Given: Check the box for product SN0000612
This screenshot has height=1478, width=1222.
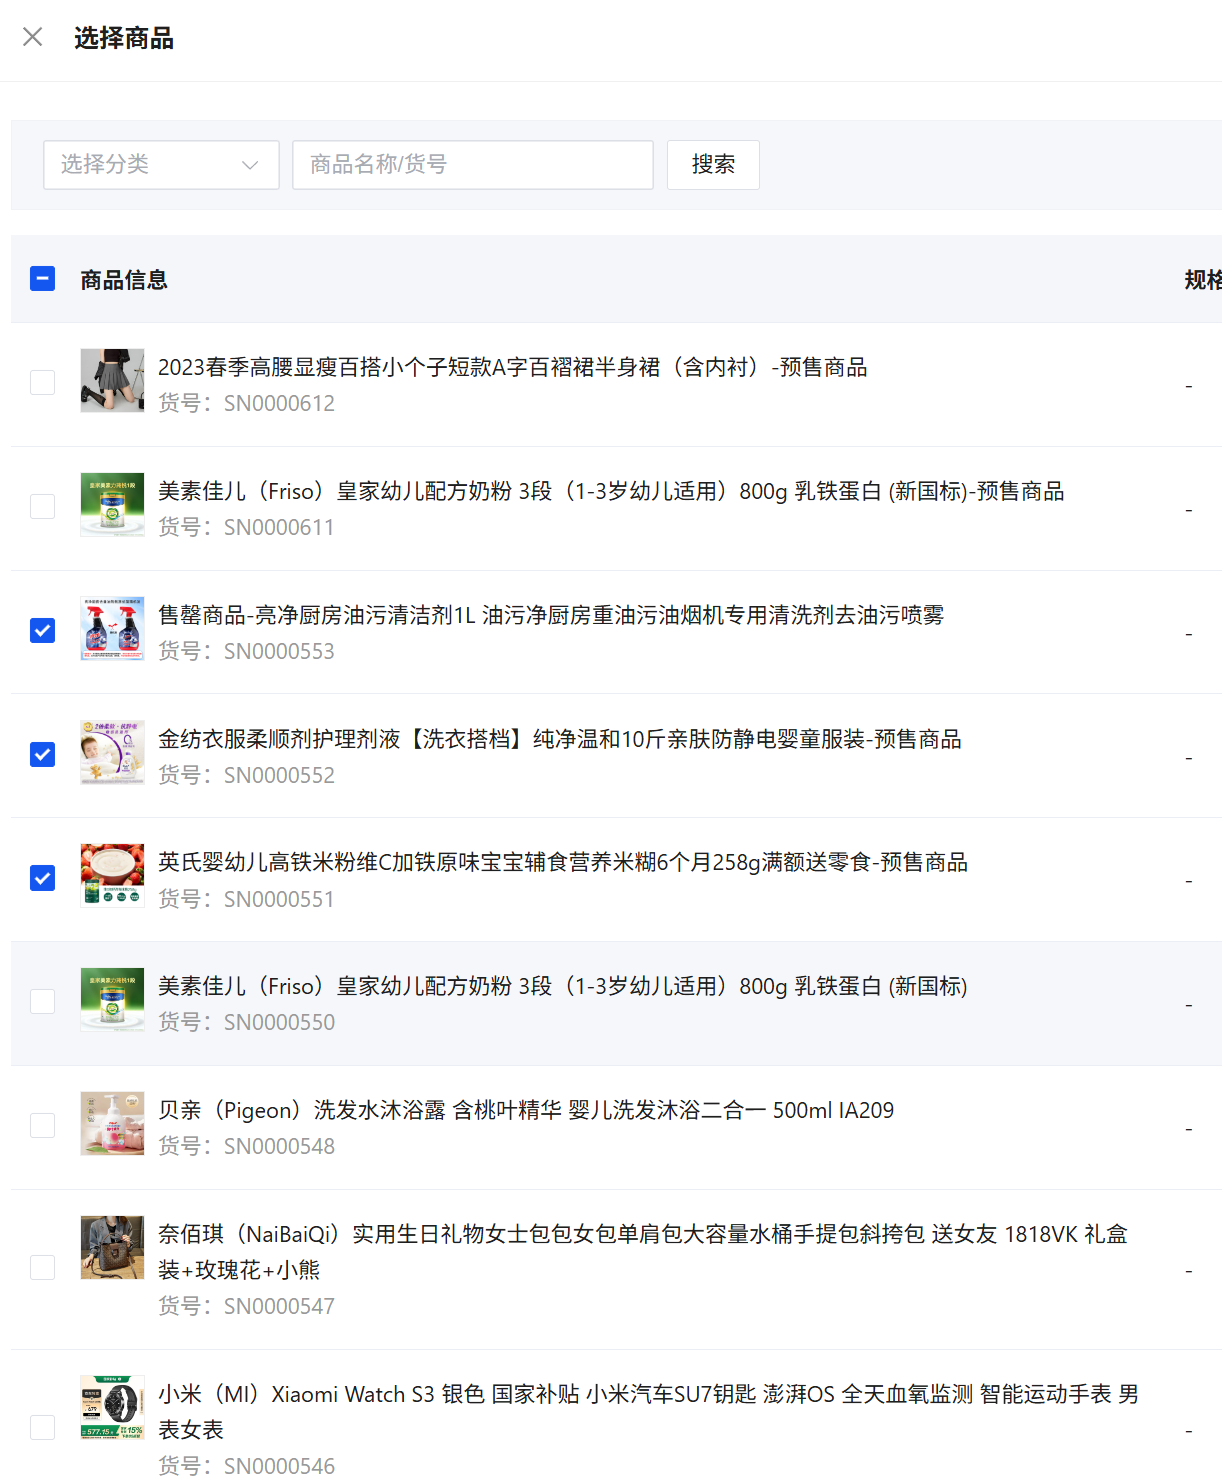Looking at the screenshot, I should [43, 383].
